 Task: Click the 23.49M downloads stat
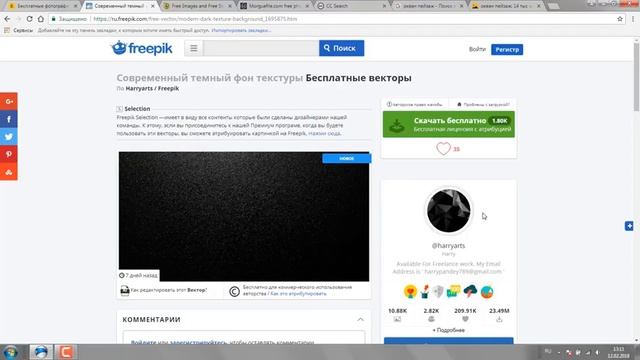click(x=499, y=314)
